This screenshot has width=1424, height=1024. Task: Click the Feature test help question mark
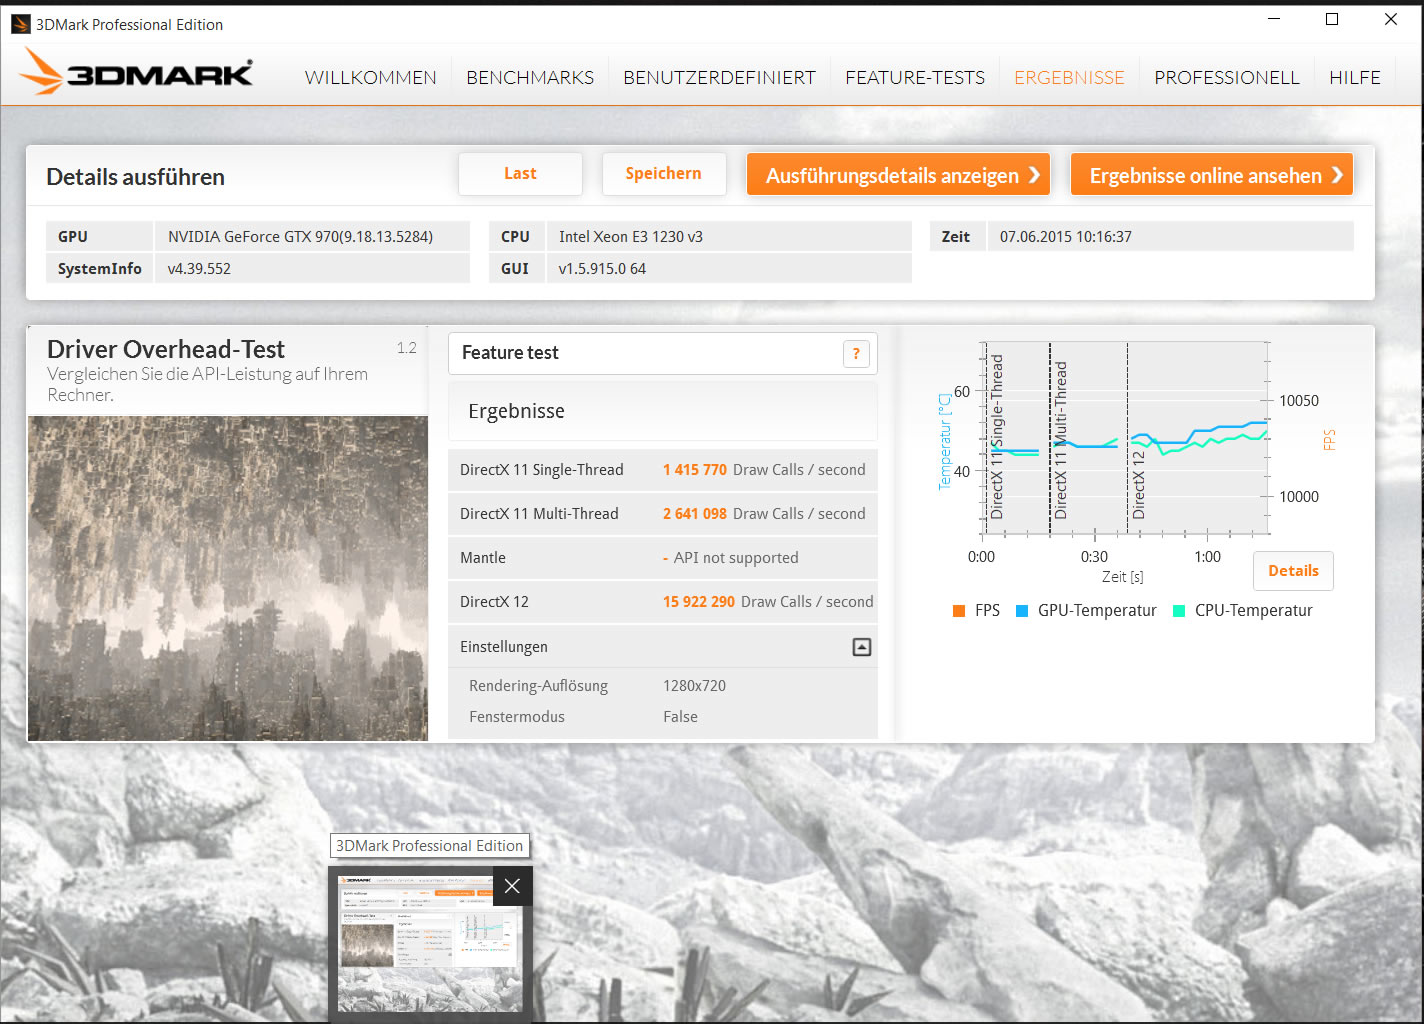pos(856,354)
